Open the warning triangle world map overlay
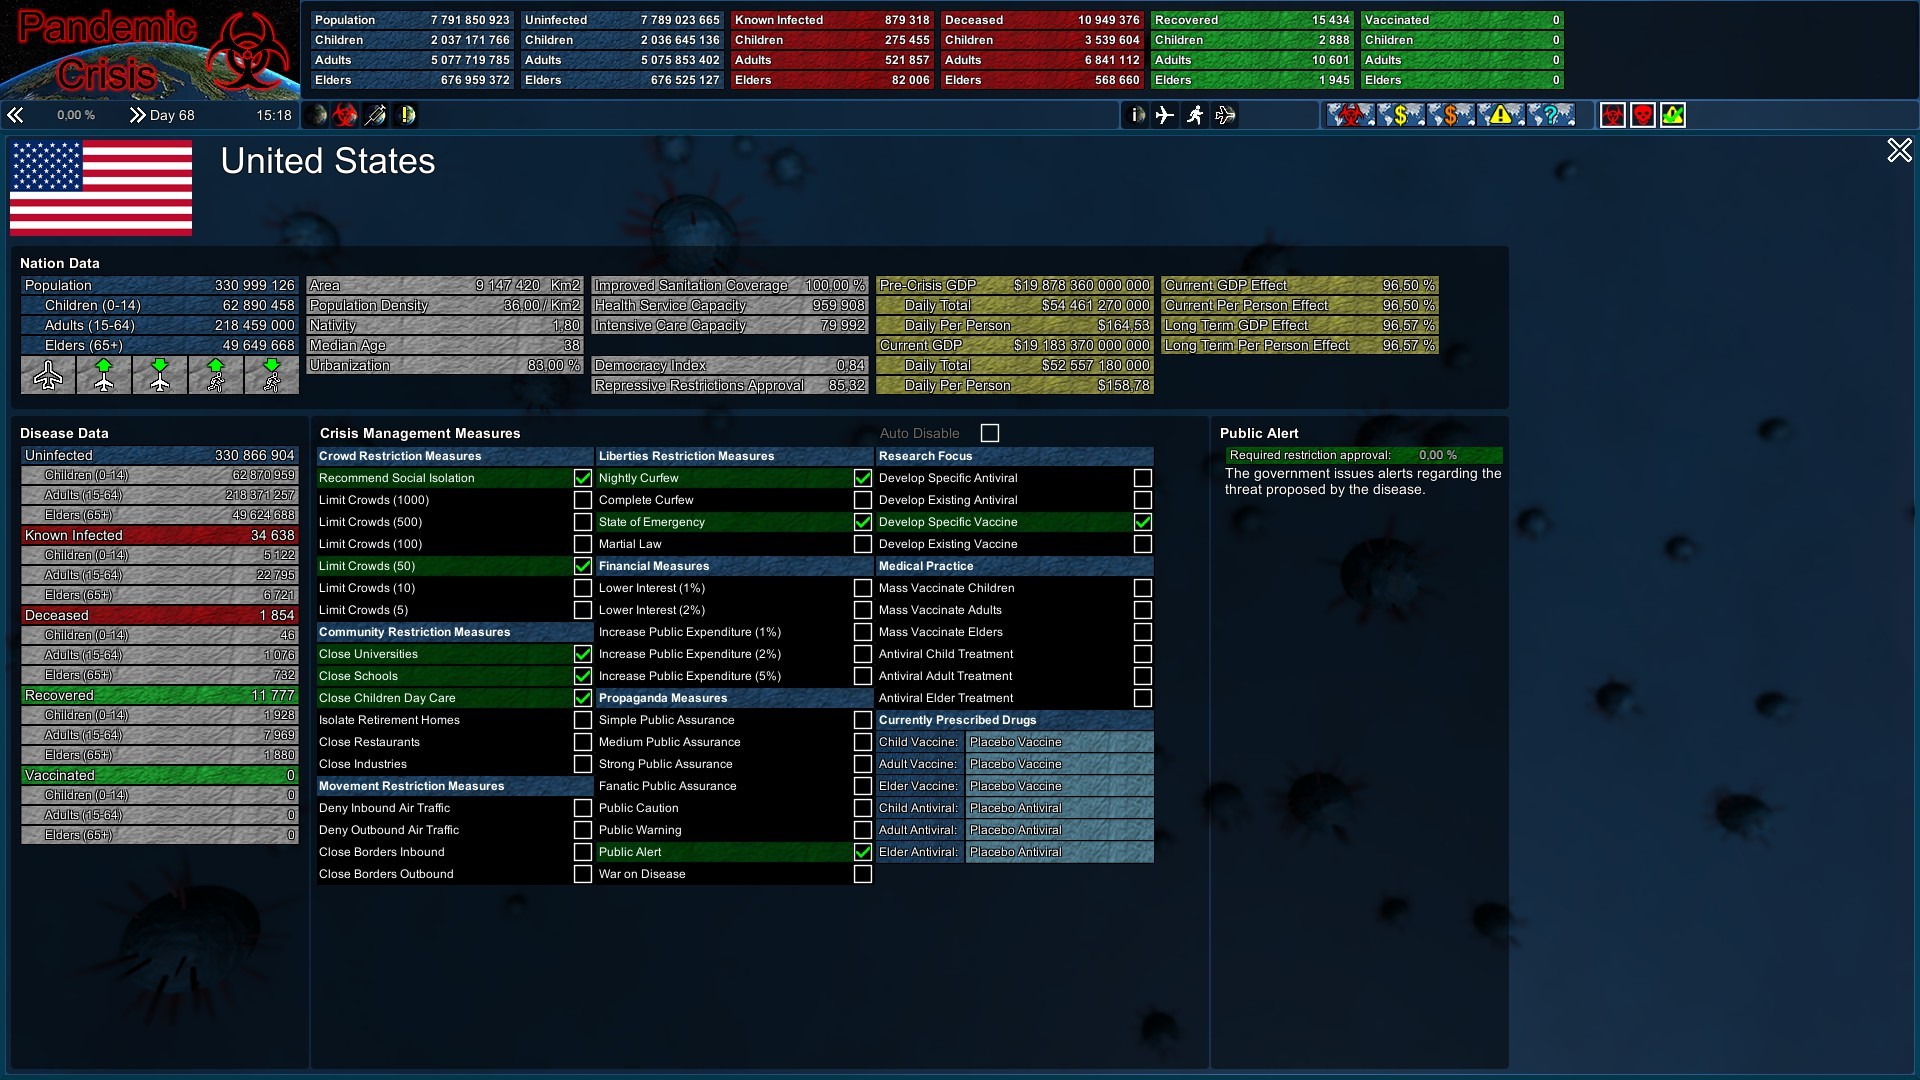The image size is (1920, 1080). coord(1500,115)
